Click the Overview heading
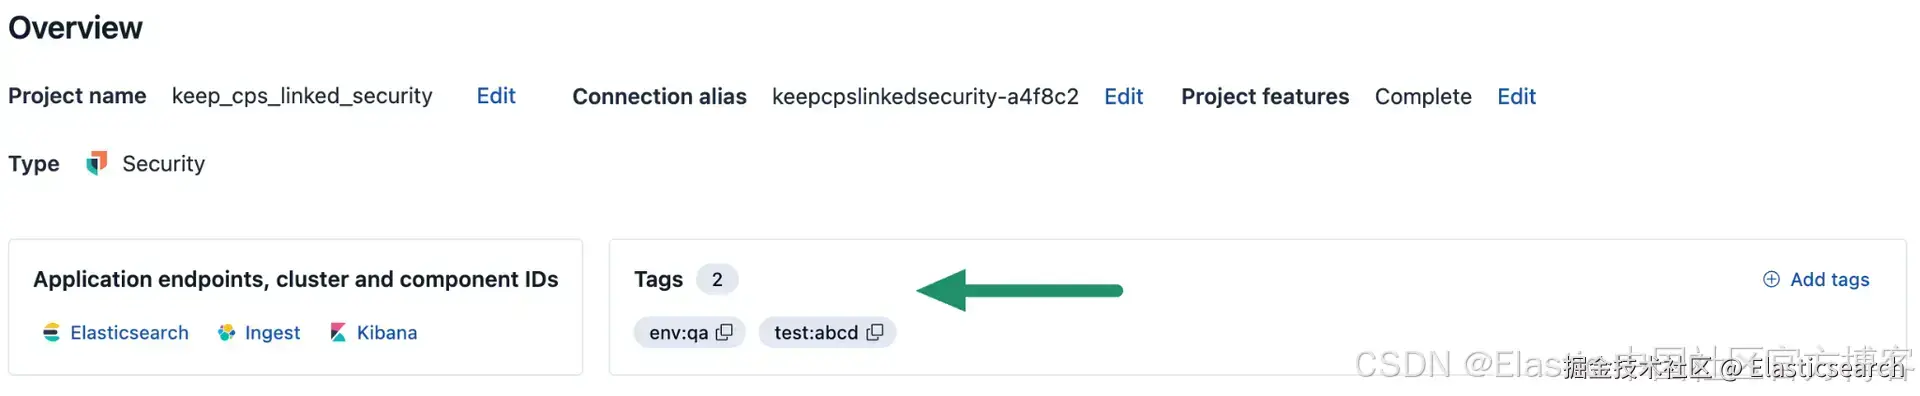This screenshot has height=396, width=1920. 75,28
